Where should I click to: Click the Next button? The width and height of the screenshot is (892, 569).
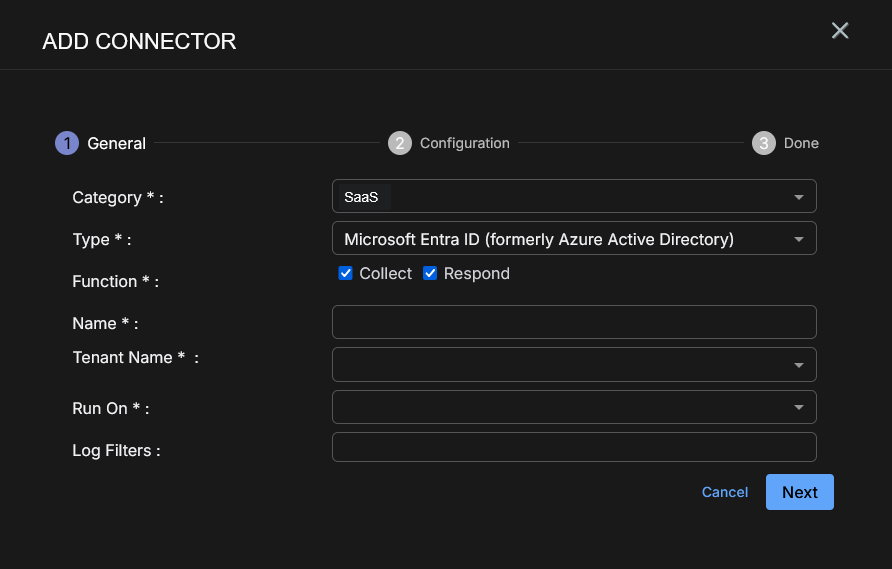(x=799, y=492)
